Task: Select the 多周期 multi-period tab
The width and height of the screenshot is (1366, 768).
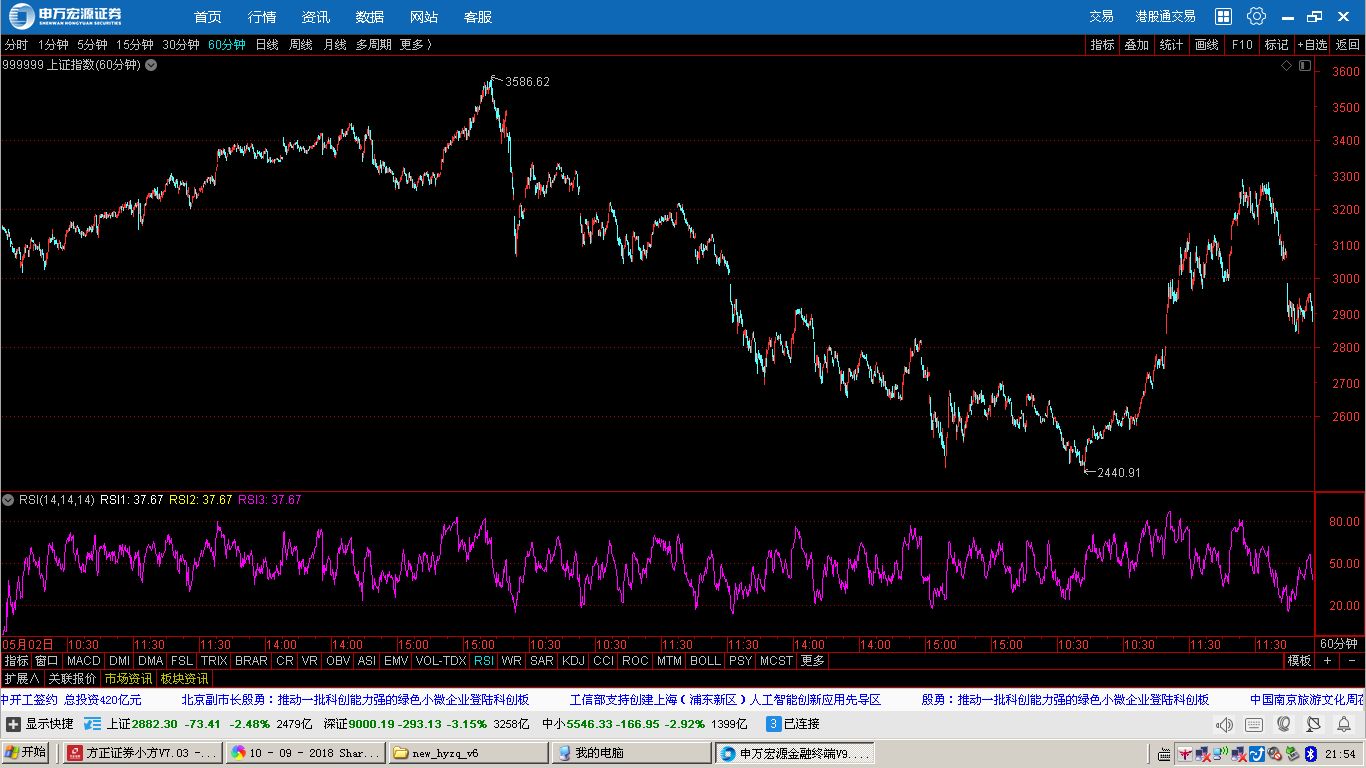Action: click(374, 45)
